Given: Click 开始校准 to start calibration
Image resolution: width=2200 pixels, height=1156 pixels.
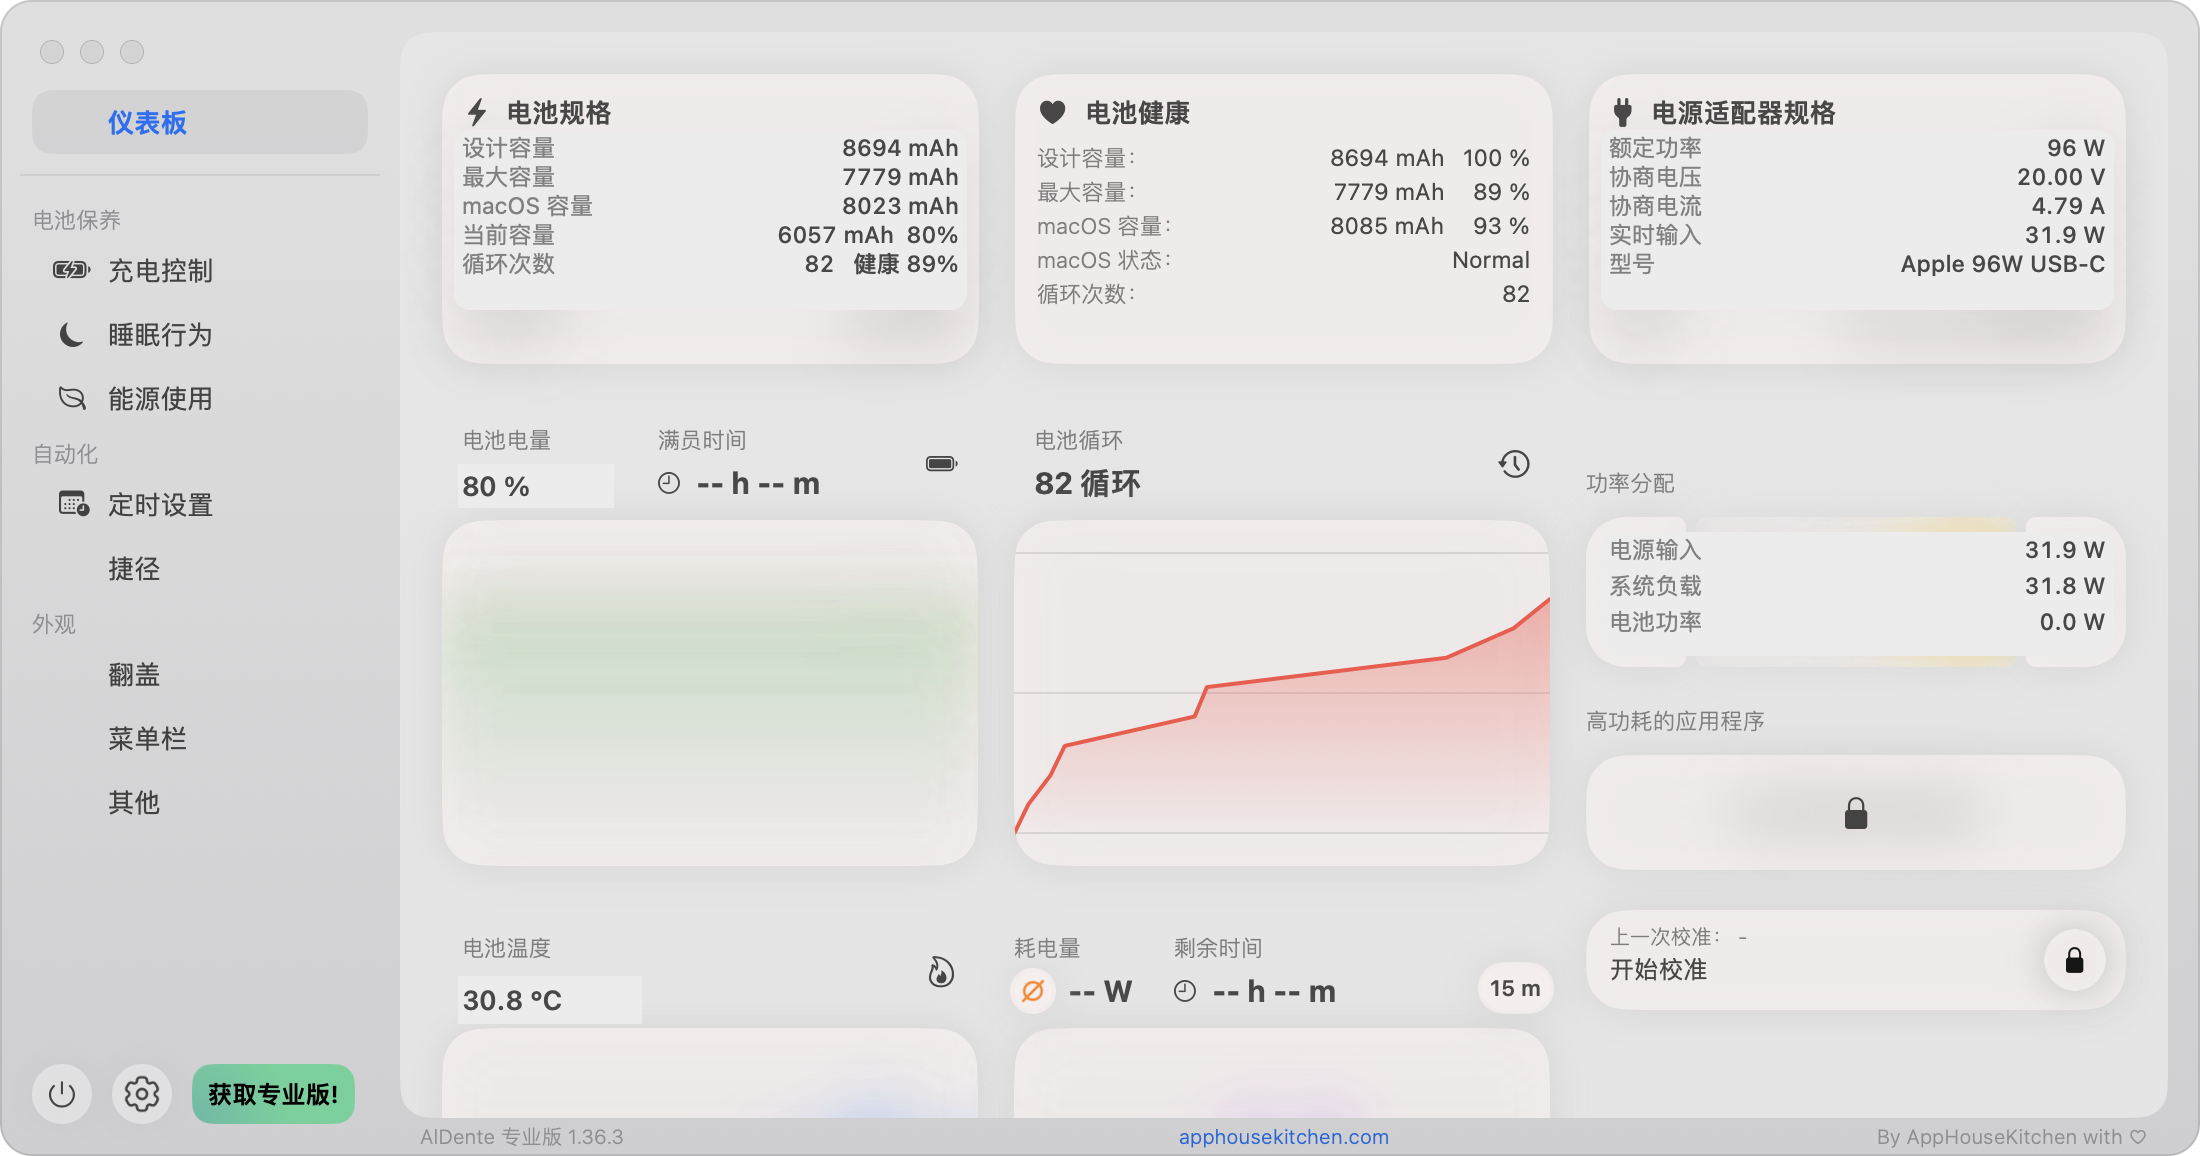Looking at the screenshot, I should pyautogui.click(x=1658, y=970).
